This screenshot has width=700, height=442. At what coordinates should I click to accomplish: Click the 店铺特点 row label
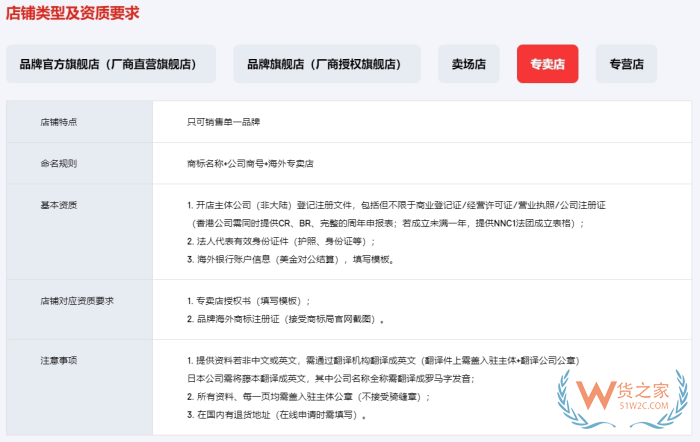[58, 122]
